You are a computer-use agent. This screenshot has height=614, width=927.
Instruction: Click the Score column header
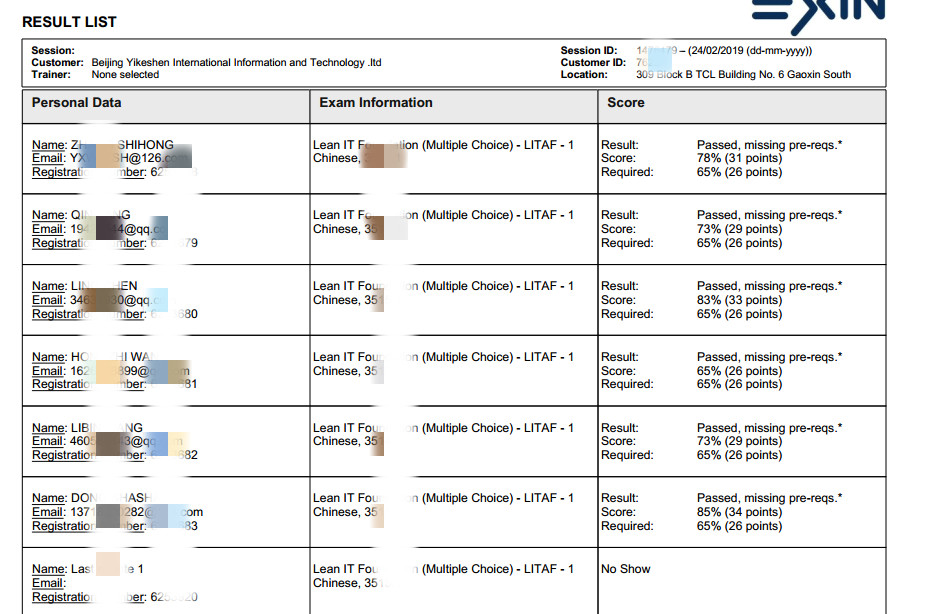click(x=626, y=103)
